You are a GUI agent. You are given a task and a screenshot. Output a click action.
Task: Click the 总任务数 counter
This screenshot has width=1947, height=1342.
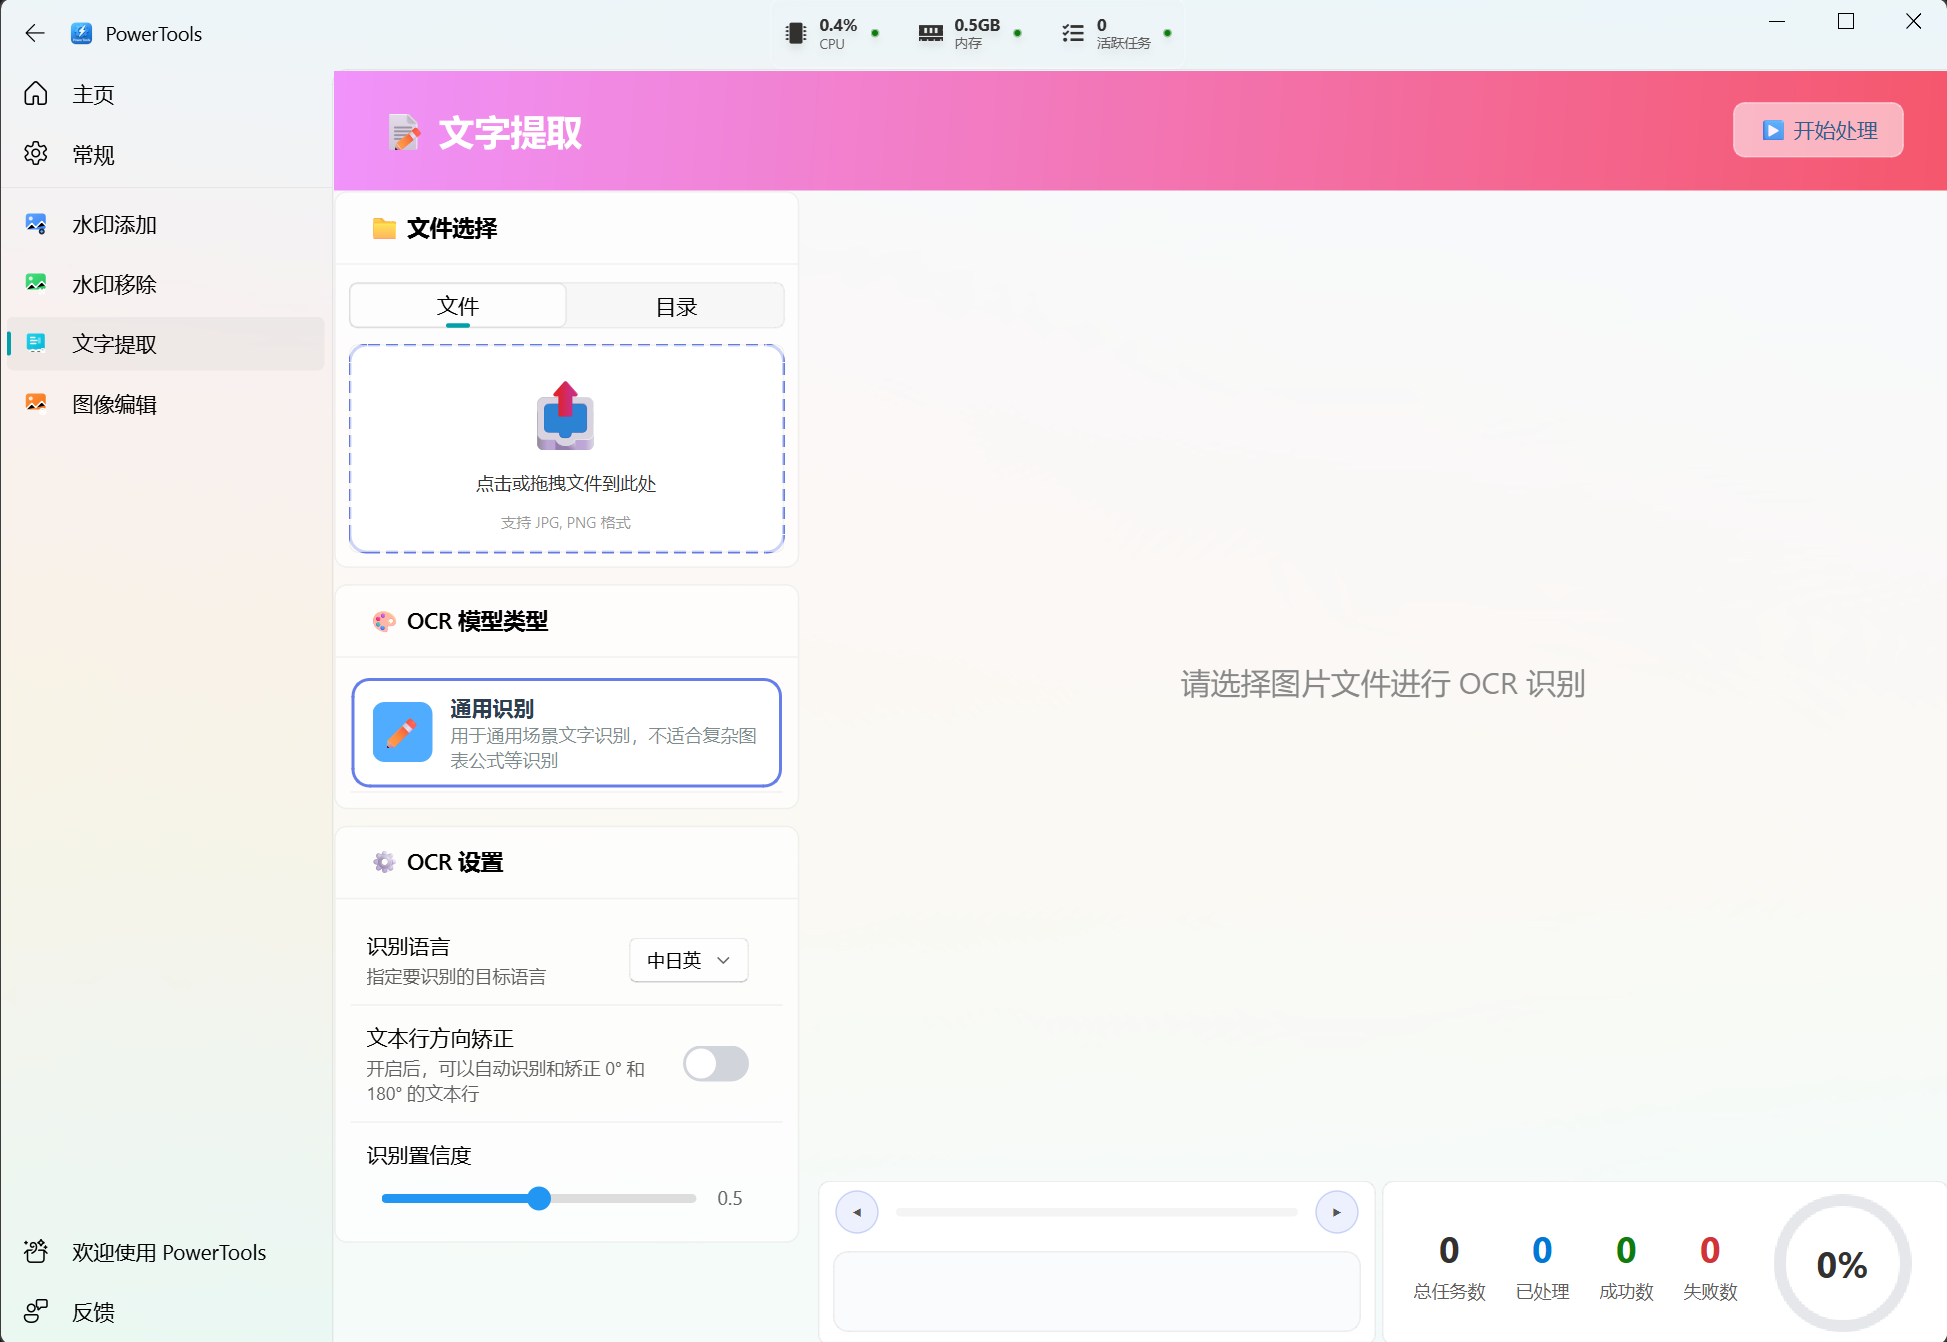click(x=1449, y=1266)
